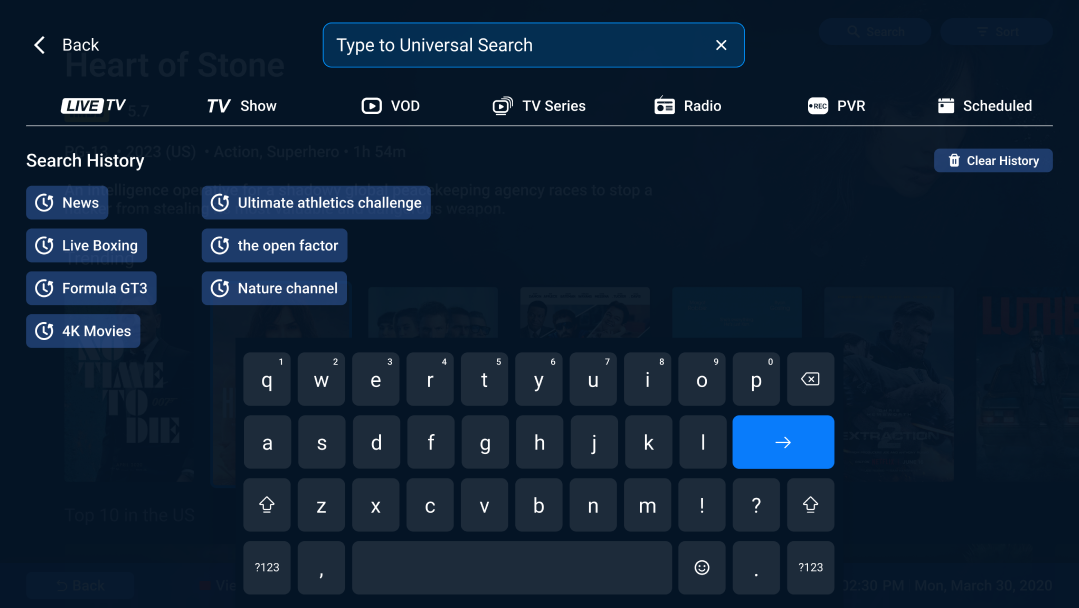
Task: Toggle the left Shift key on keyboard
Action: (x=267, y=505)
